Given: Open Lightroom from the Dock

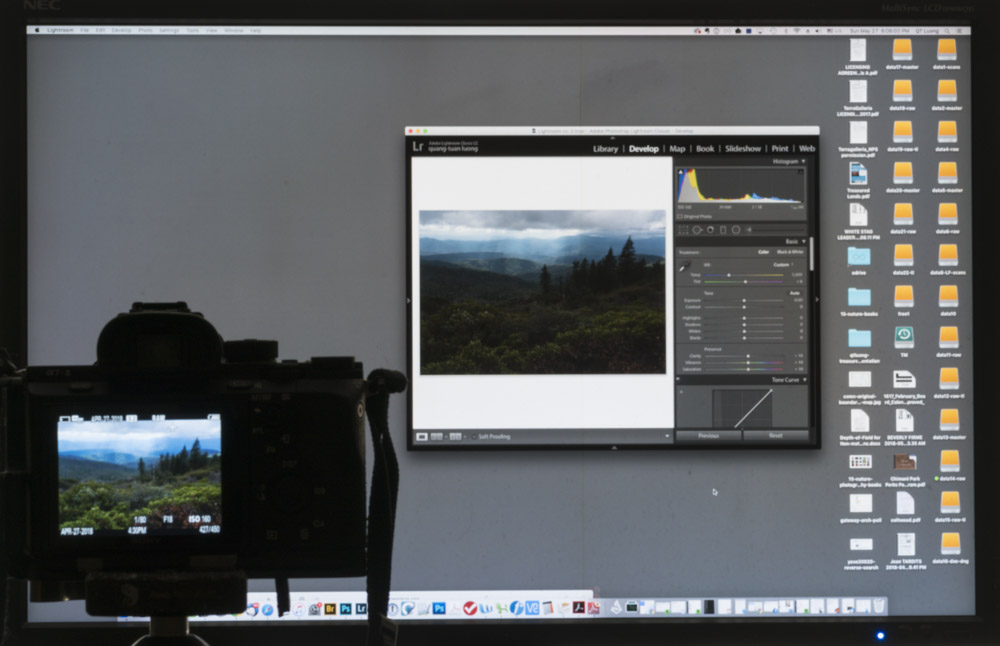Looking at the screenshot, I should (361, 609).
